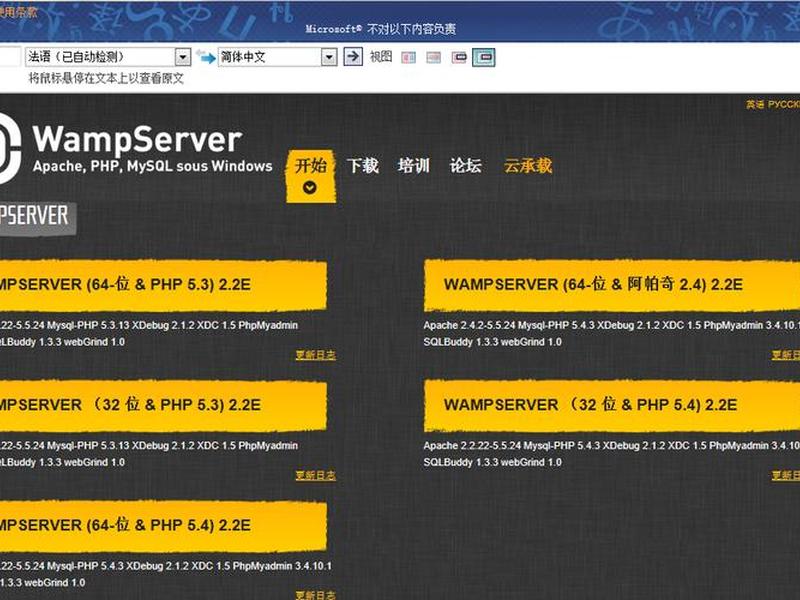The width and height of the screenshot is (800, 600).
Task: Click the WampServer logo icon
Action: [9, 148]
